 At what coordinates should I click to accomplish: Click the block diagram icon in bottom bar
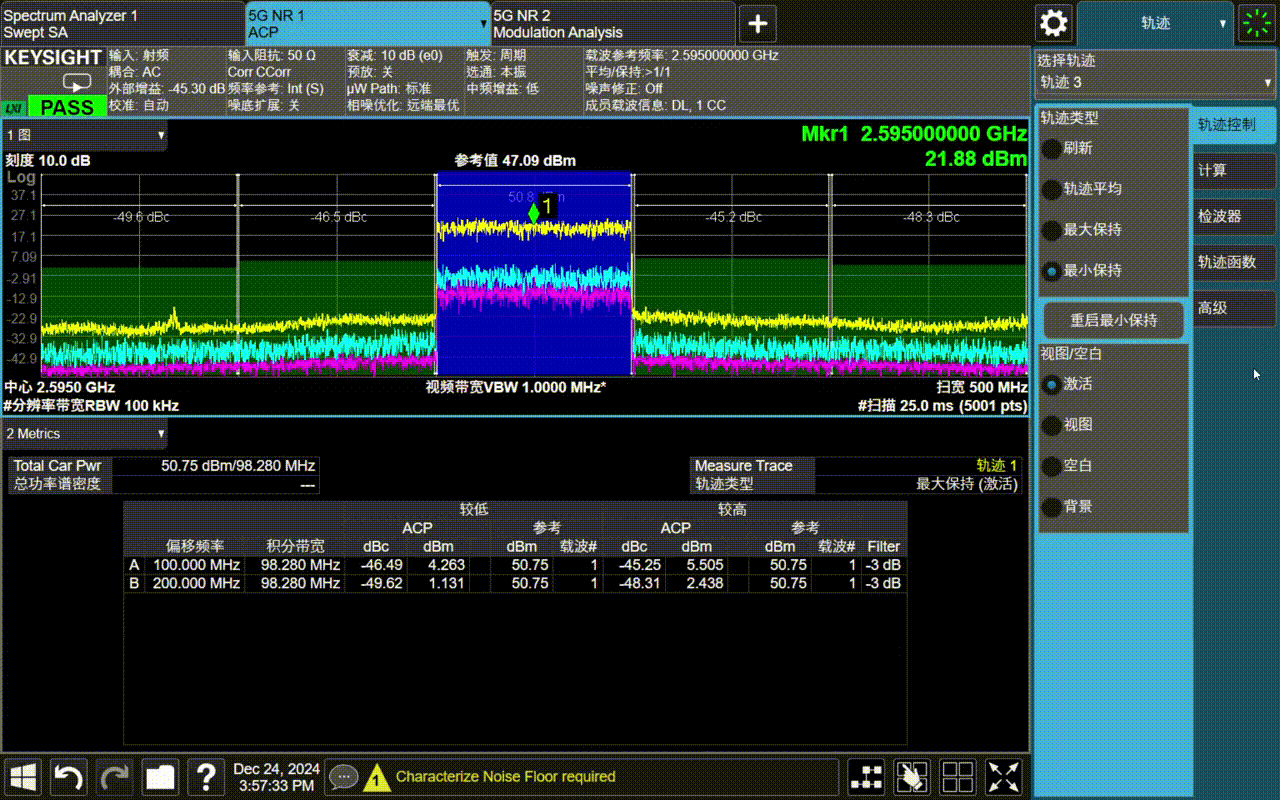866,777
